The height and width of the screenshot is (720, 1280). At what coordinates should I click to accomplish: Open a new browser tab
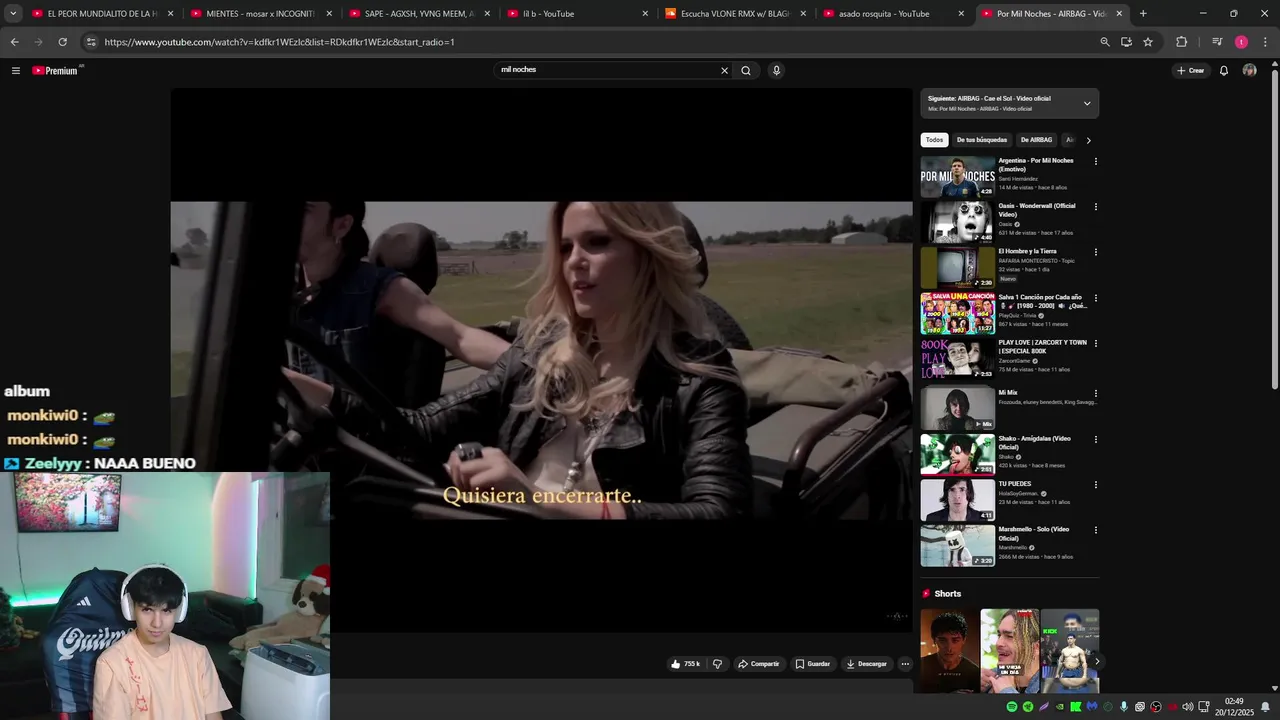click(x=1143, y=14)
